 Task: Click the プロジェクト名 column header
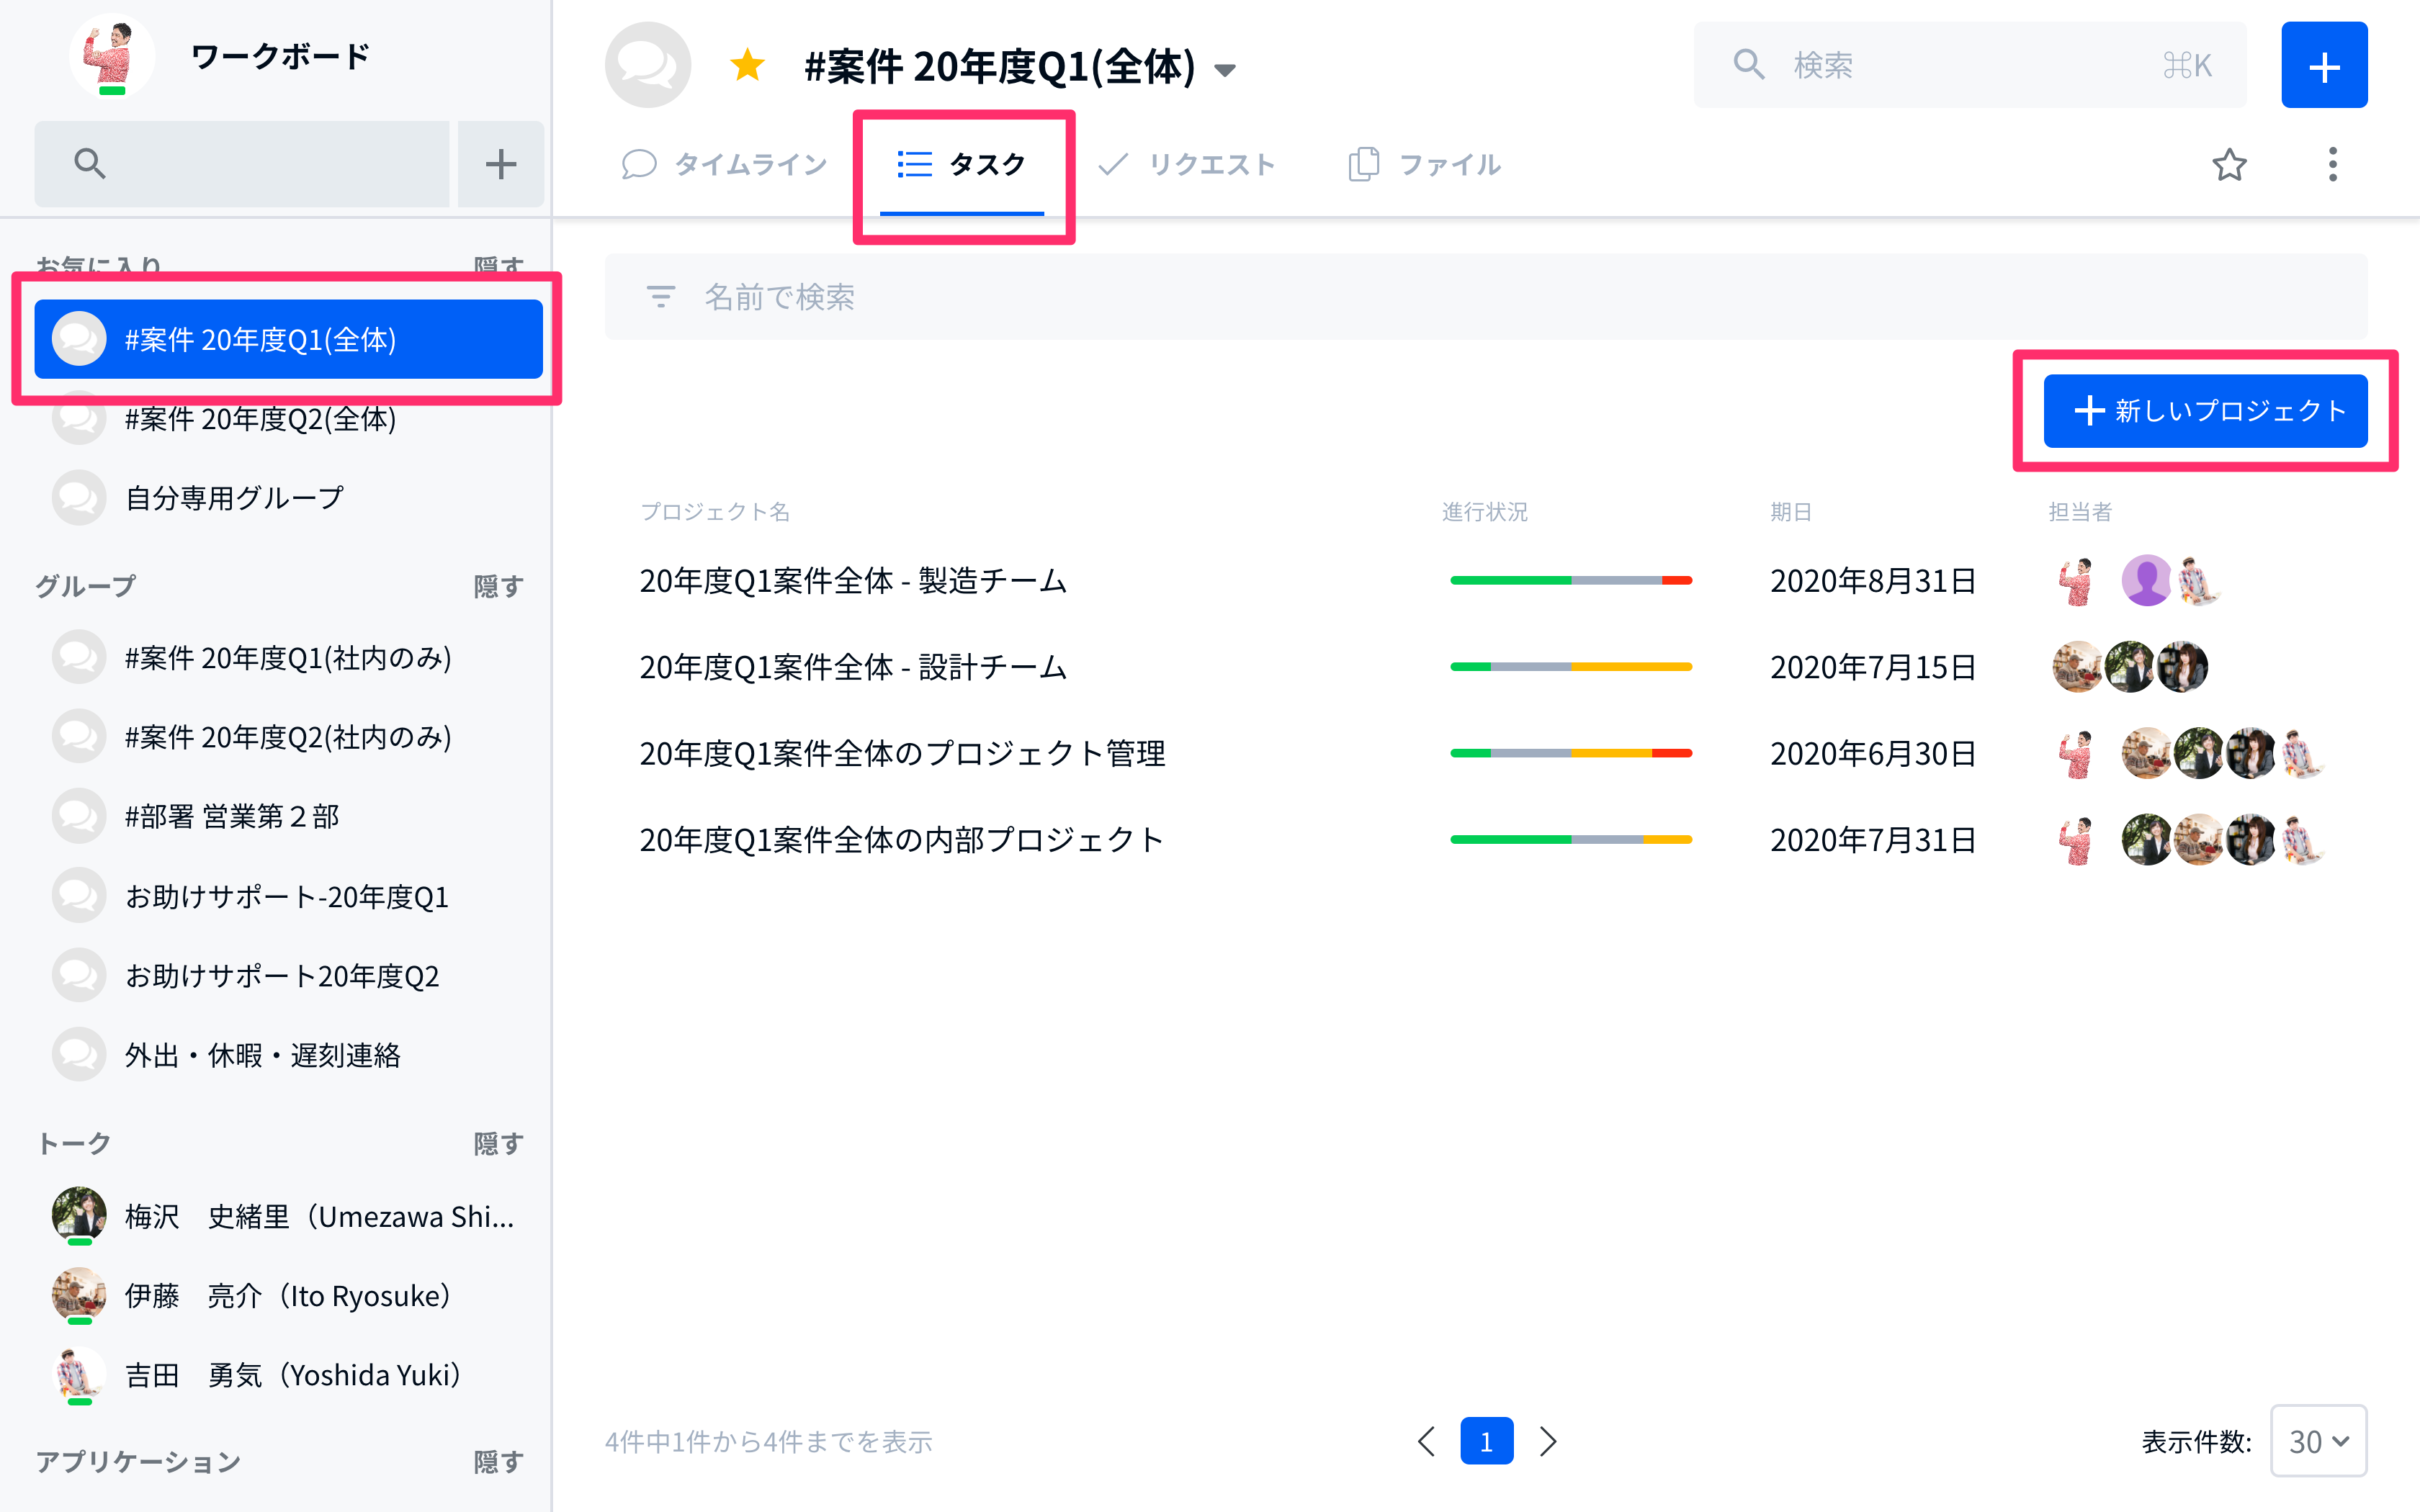pyautogui.click(x=715, y=512)
